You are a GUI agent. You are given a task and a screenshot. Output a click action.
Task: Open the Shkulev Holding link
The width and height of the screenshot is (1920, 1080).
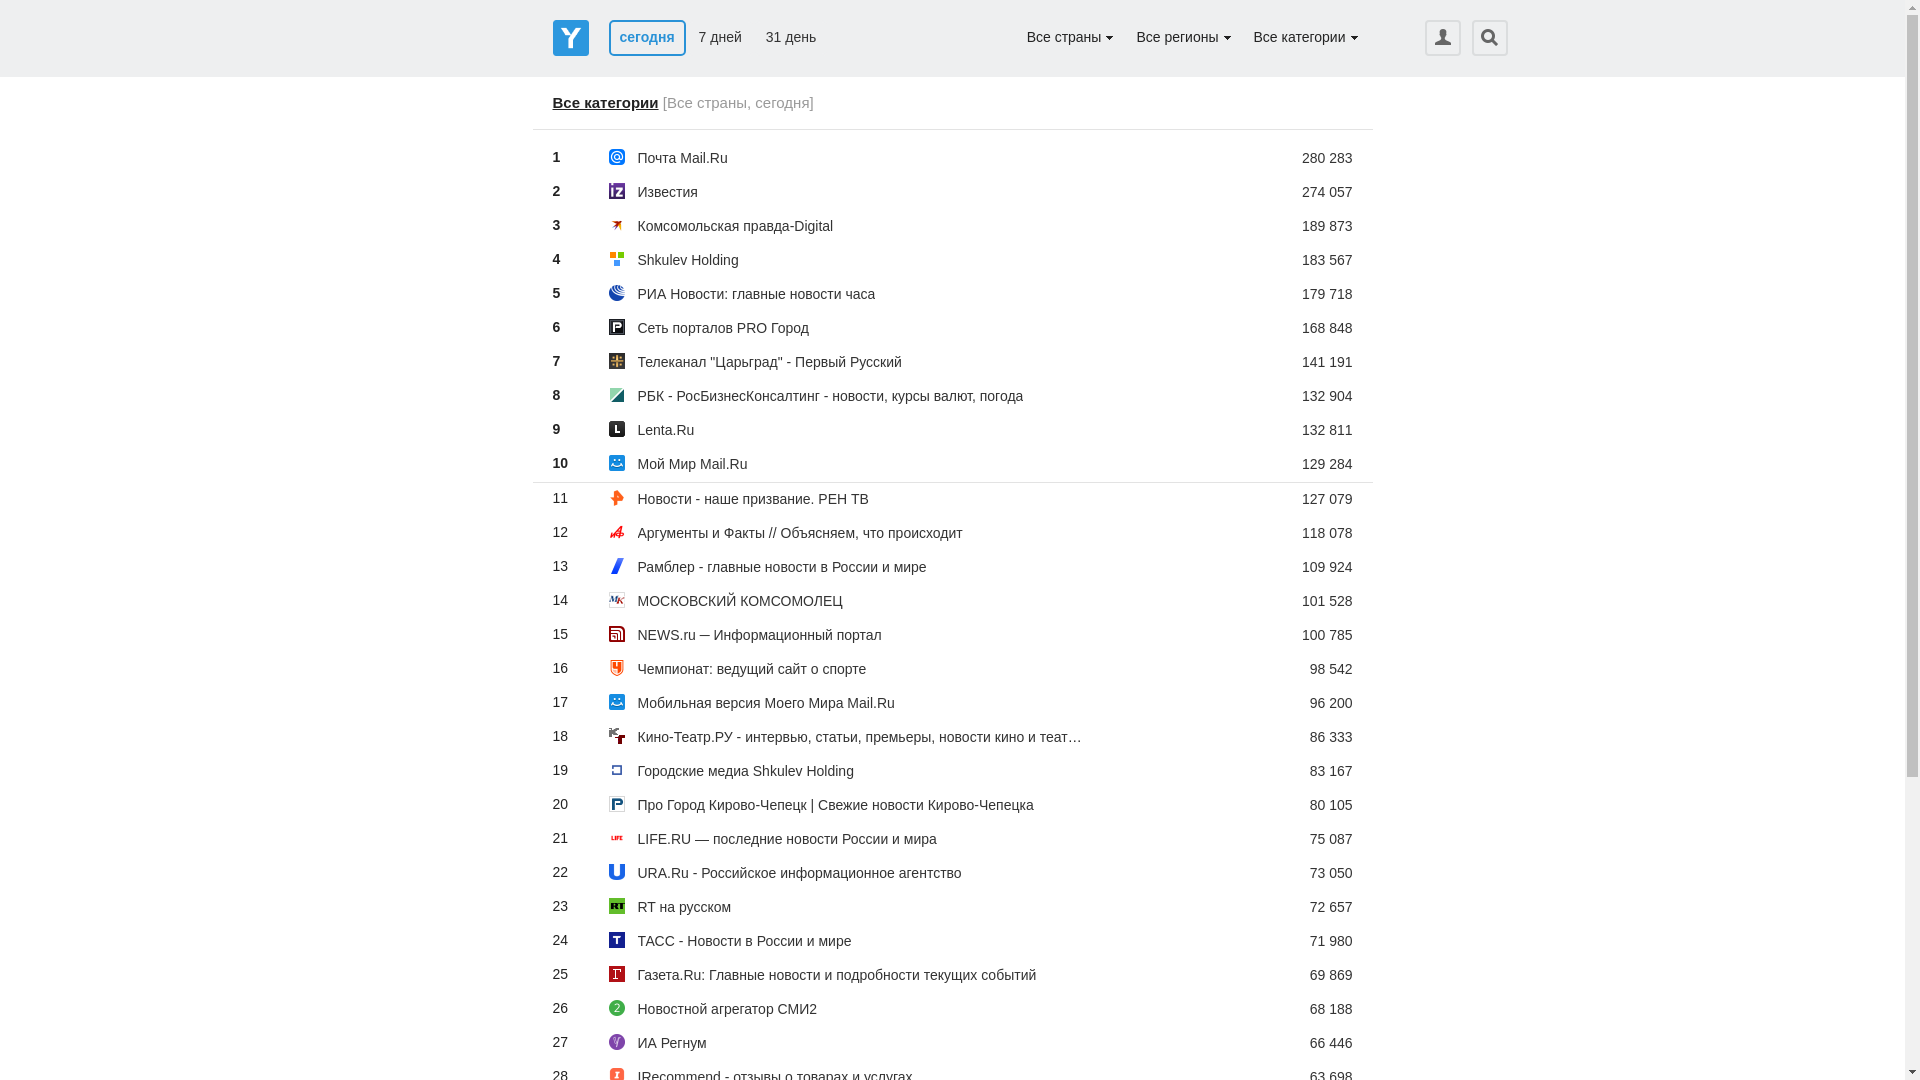click(x=688, y=260)
